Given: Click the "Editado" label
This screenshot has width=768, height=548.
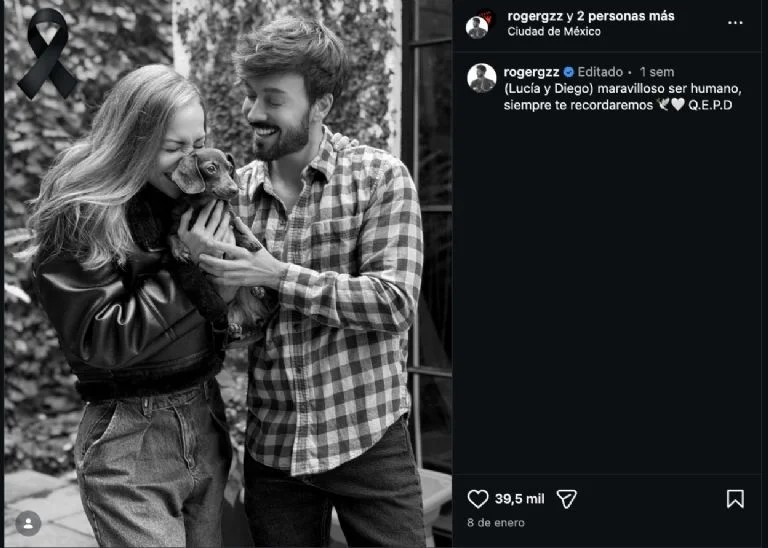Looking at the screenshot, I should pyautogui.click(x=600, y=72).
